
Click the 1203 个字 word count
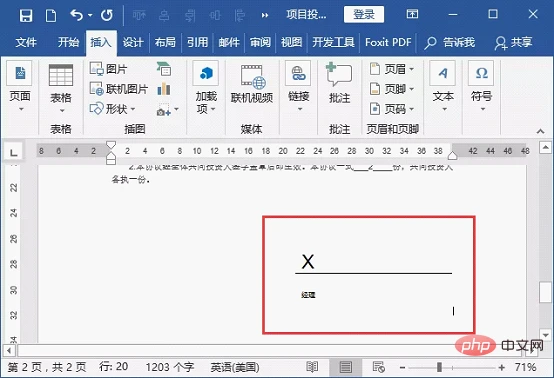[x=170, y=367]
